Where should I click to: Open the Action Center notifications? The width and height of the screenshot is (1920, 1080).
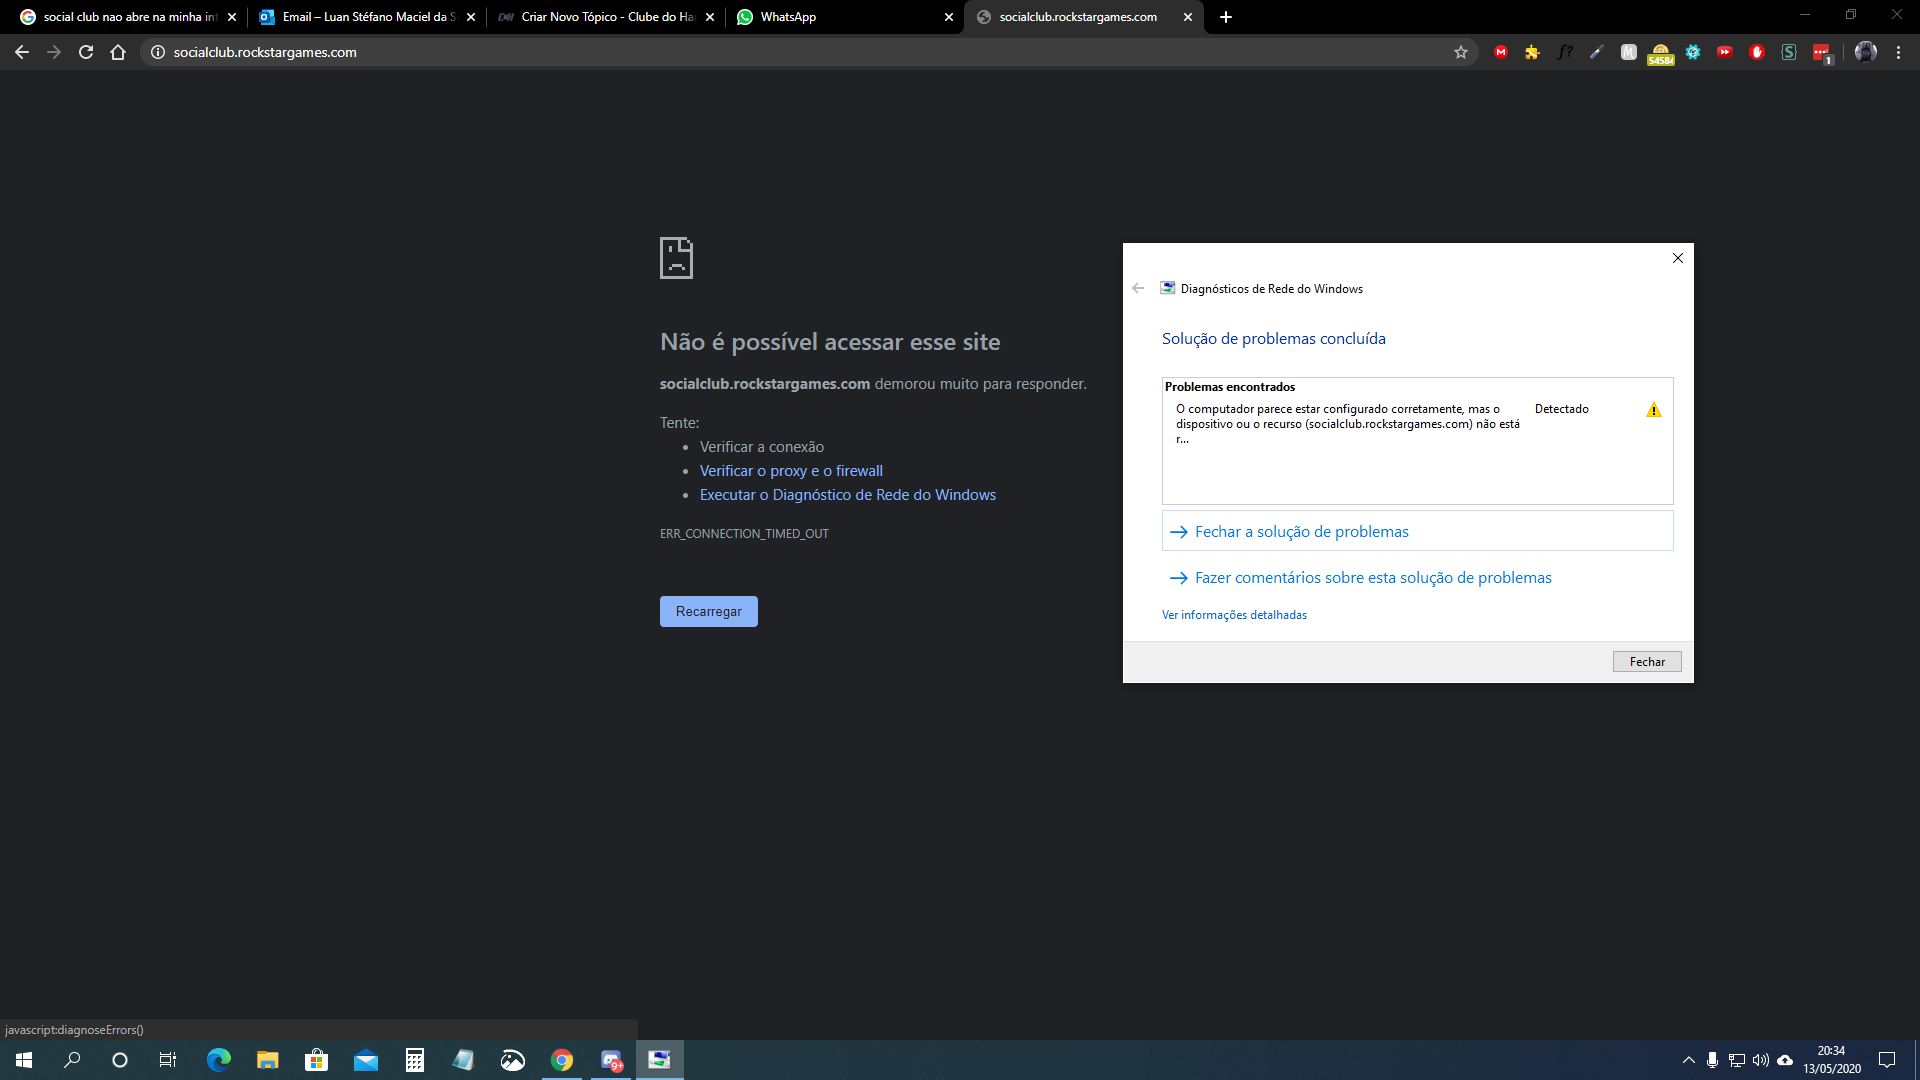coord(1887,1060)
